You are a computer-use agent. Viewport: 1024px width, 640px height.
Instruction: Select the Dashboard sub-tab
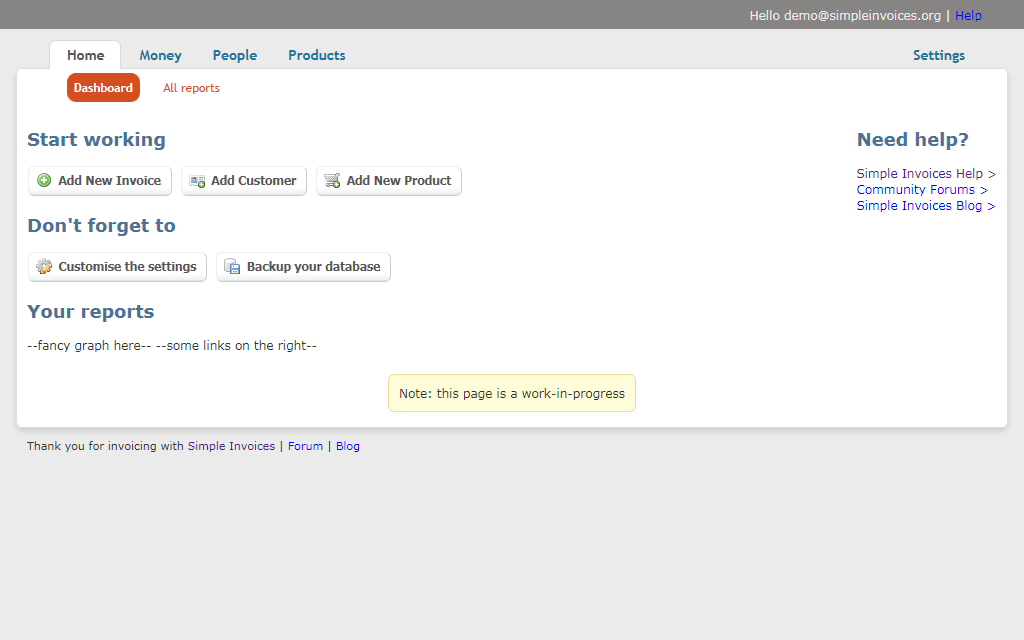(x=103, y=88)
